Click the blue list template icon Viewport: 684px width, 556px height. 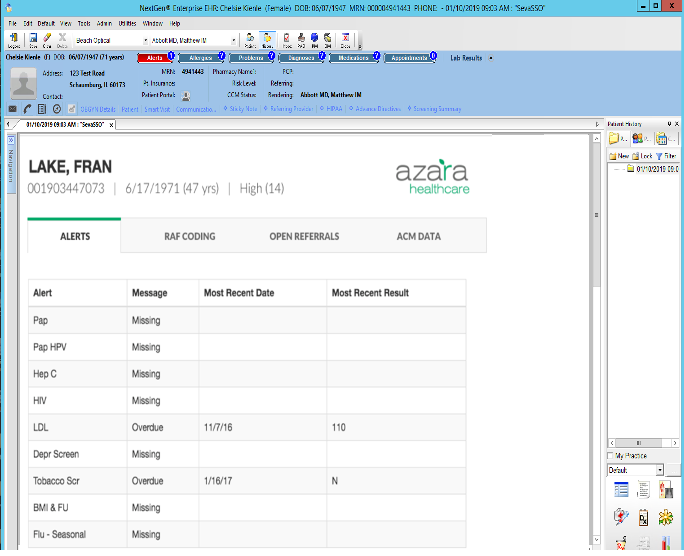point(621,490)
